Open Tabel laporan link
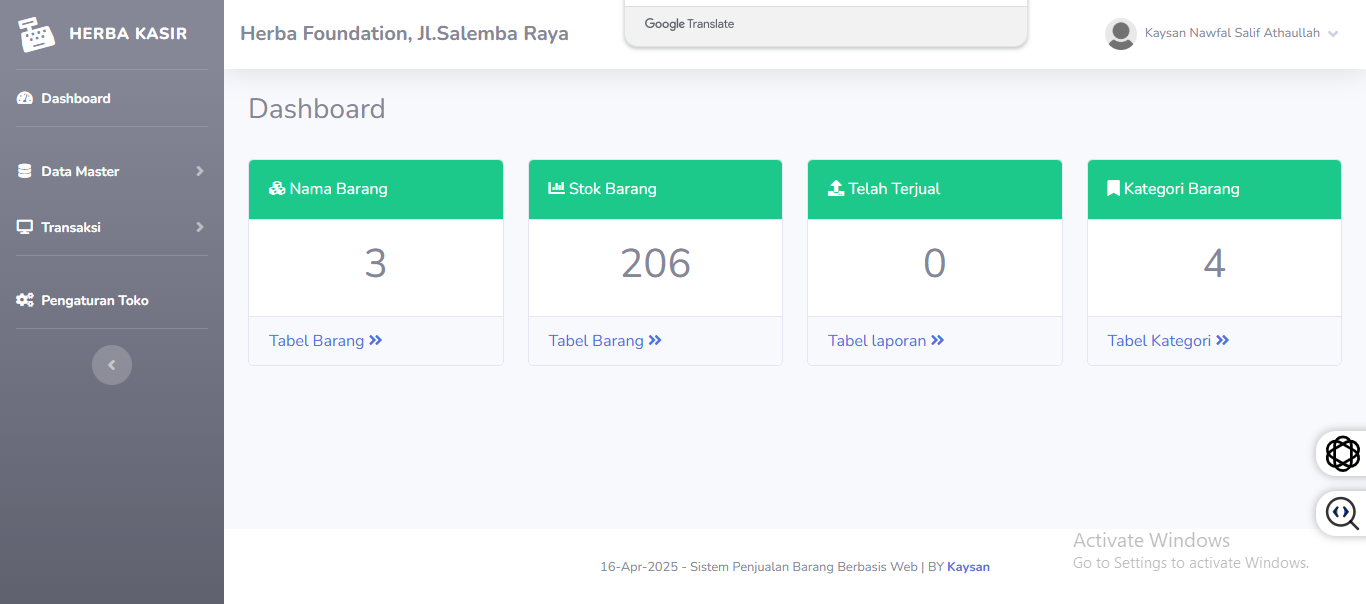 pos(885,341)
